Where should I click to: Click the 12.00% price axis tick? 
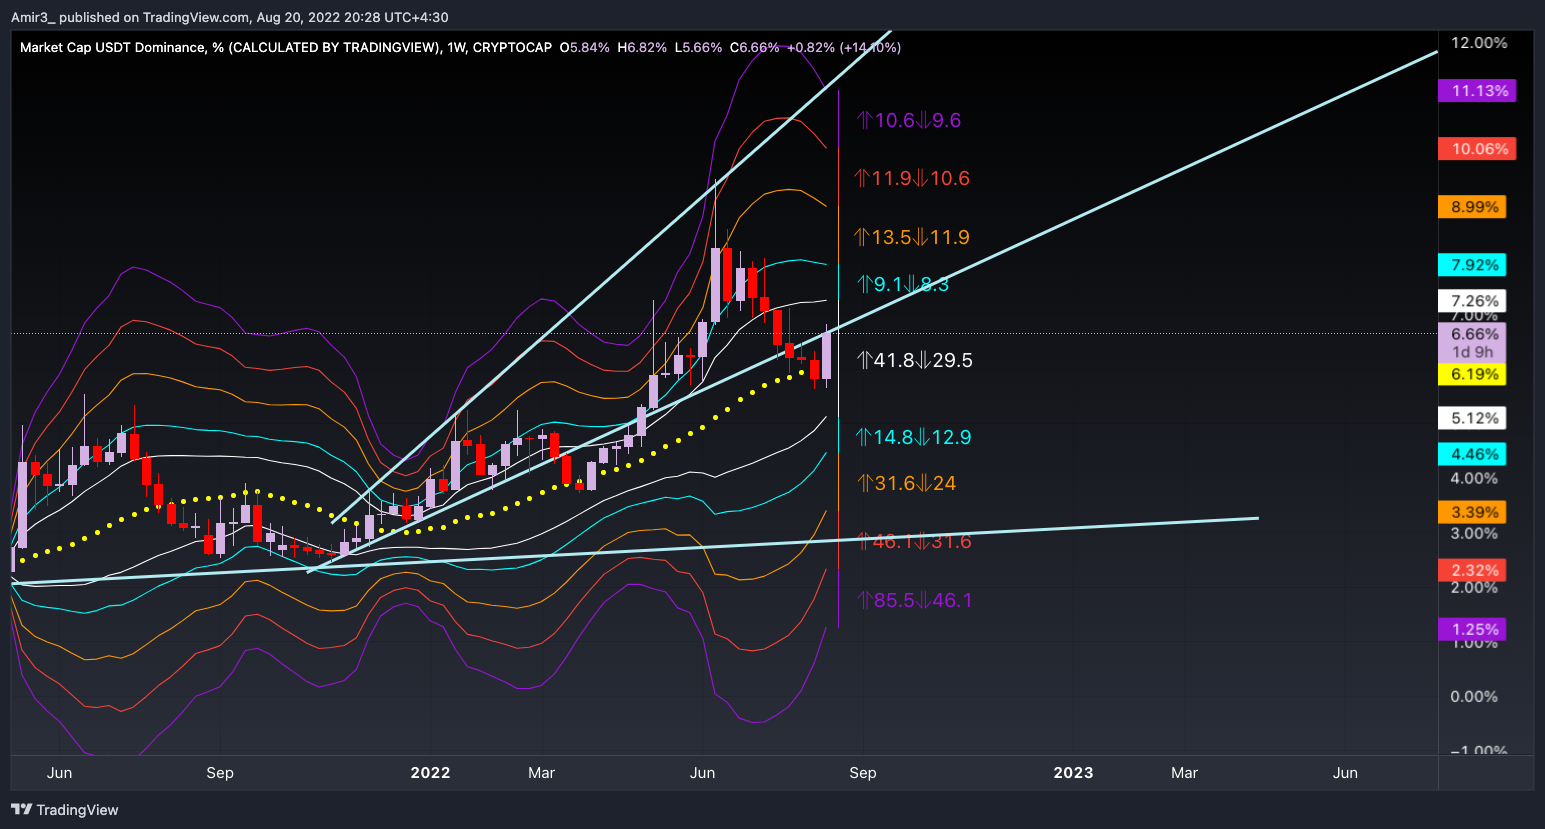(1479, 43)
